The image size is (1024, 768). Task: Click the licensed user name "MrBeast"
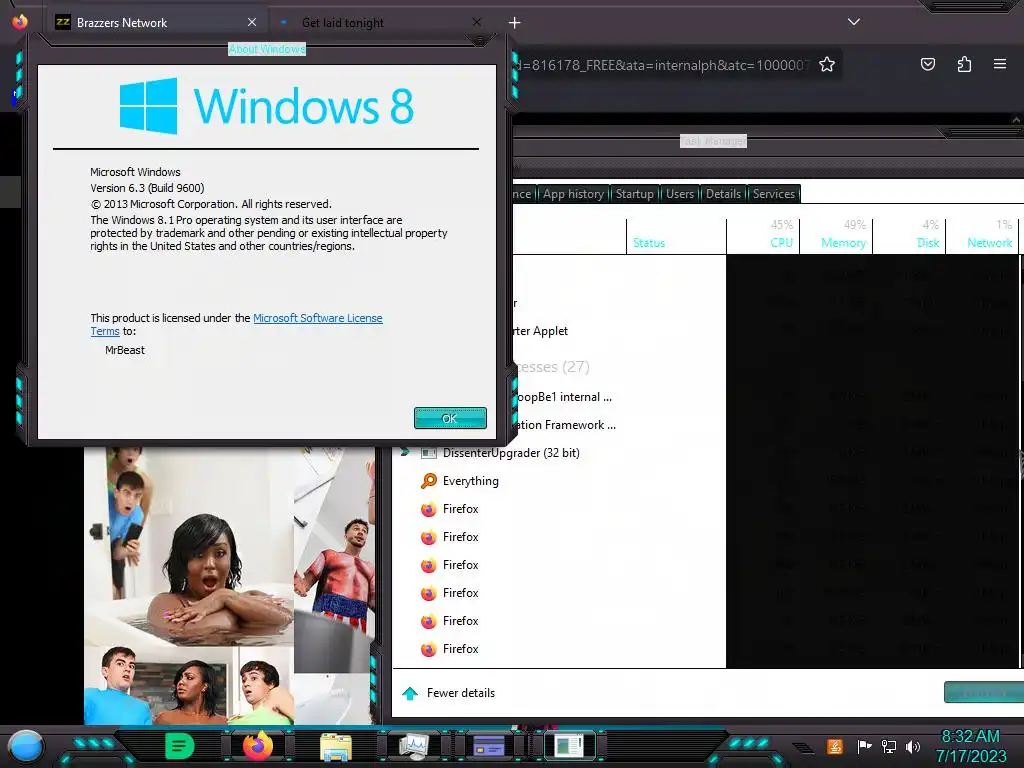tap(125, 350)
